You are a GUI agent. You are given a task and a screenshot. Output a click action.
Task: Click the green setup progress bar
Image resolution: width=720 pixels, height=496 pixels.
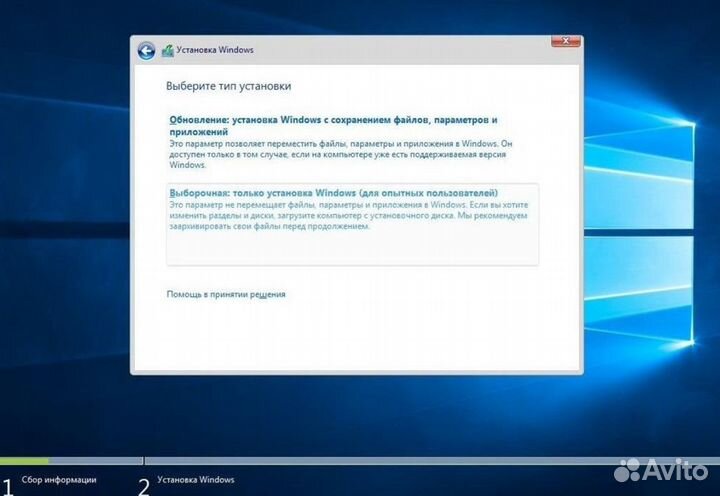(24, 461)
